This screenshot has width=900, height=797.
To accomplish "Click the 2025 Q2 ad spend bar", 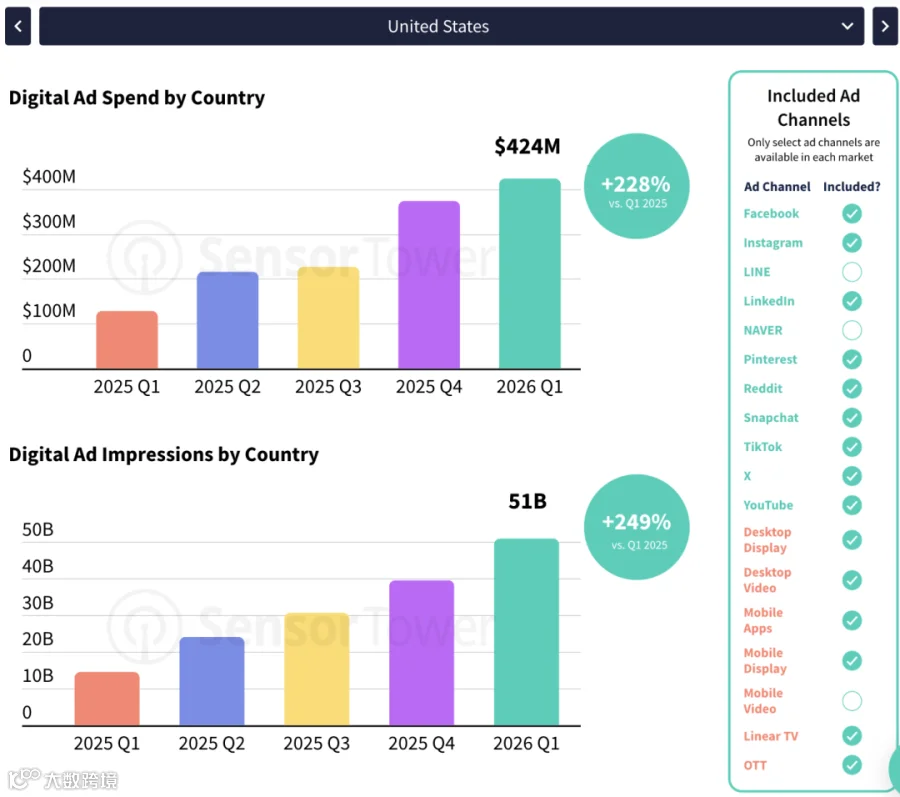I will click(227, 320).
